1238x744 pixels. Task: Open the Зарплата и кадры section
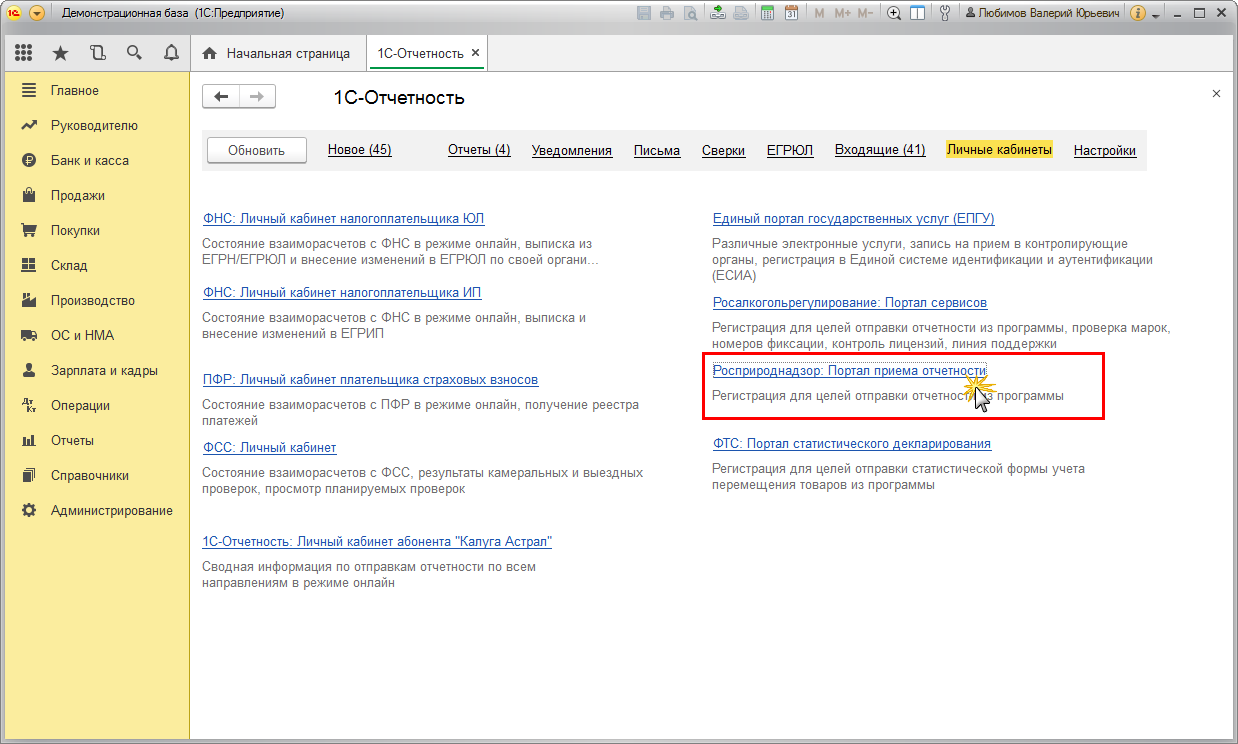pyautogui.click(x=97, y=370)
